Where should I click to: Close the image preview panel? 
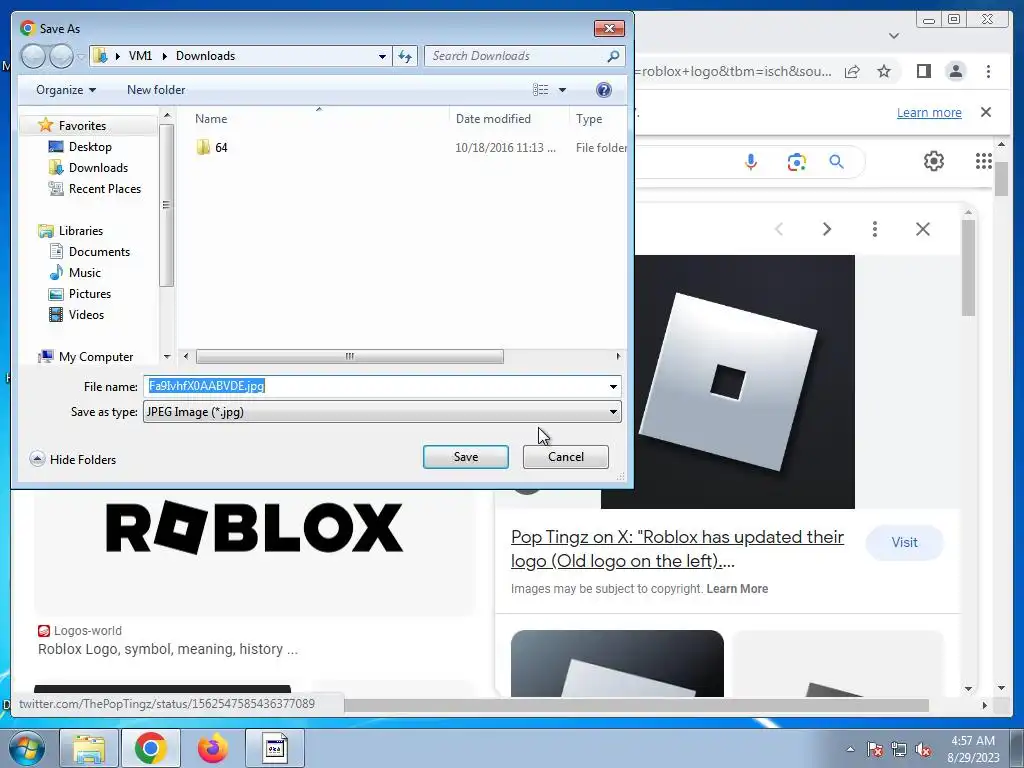(922, 229)
